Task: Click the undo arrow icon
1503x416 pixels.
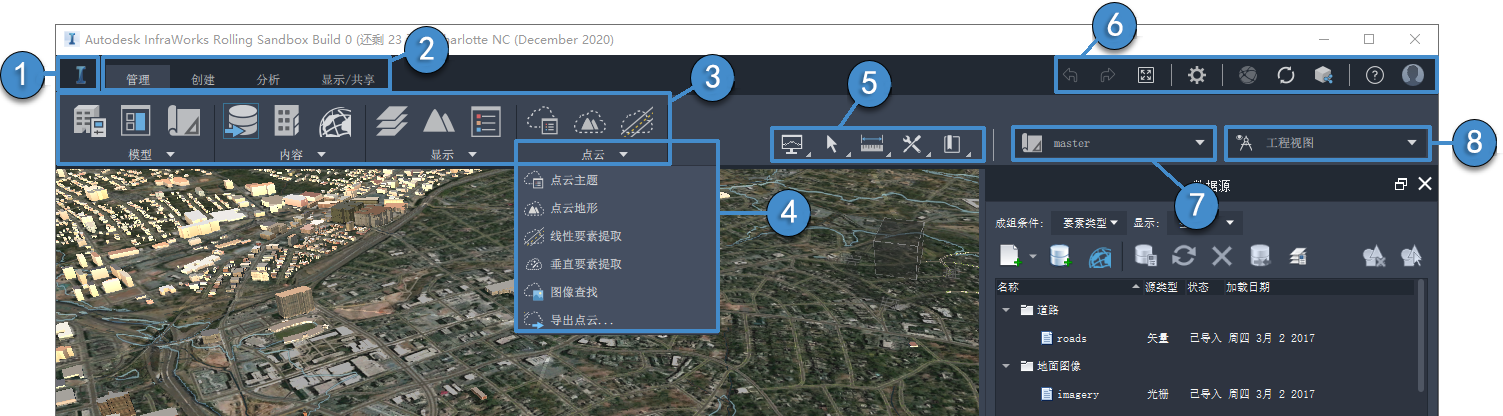Action: point(1071,75)
